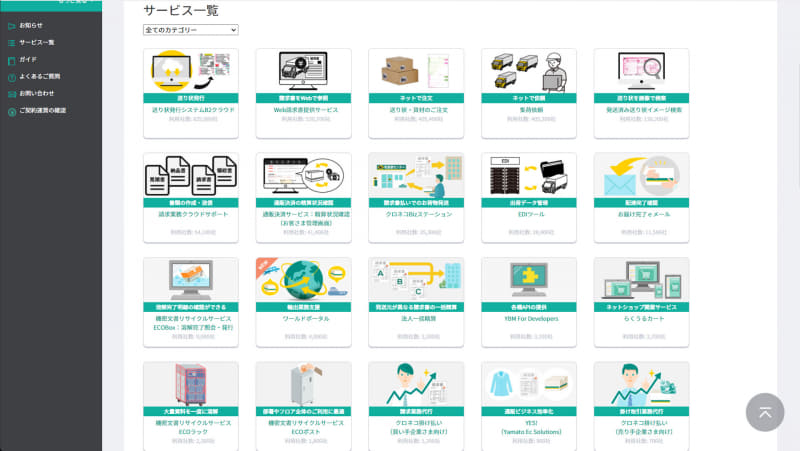Viewport: 800px width, 451px height.
Task: Click the server and truck EDIツール illustration
Action: pyautogui.click(x=529, y=176)
